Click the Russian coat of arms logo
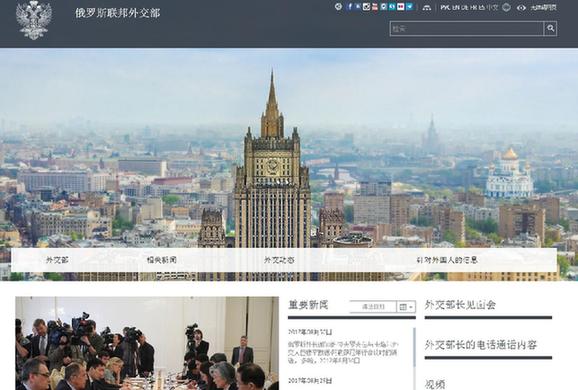 [34, 20]
